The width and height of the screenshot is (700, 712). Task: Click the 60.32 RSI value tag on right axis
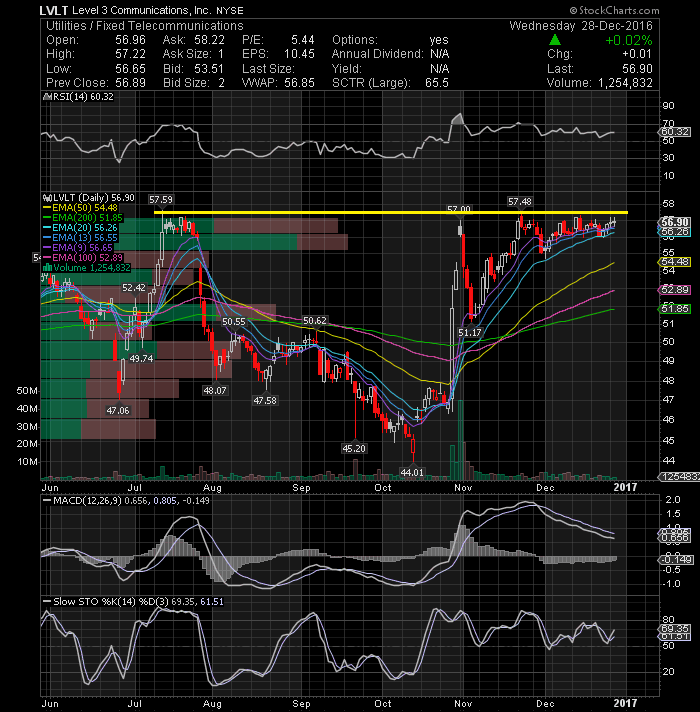click(x=675, y=132)
